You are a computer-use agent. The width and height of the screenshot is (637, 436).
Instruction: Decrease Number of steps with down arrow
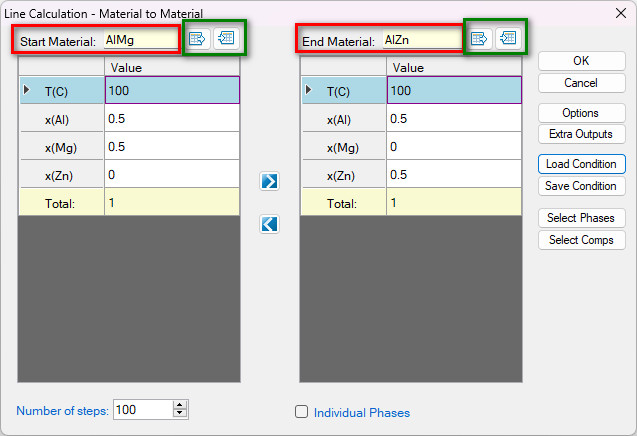point(180,414)
